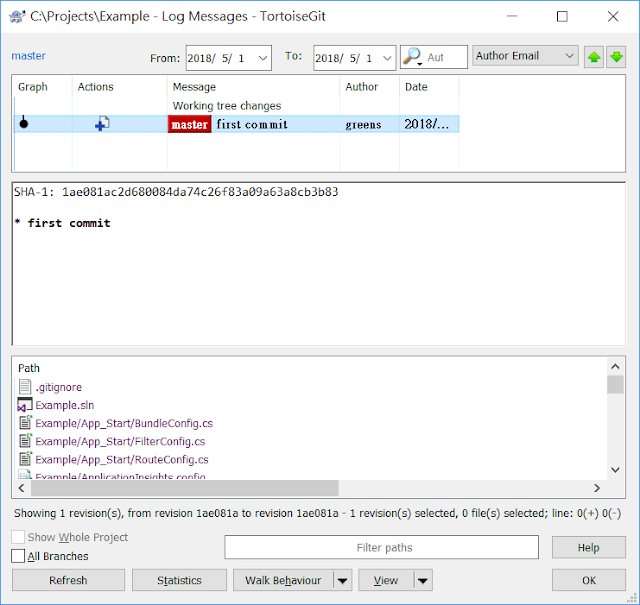Click the Filter paths input field
Image resolution: width=640 pixels, height=605 pixels.
(x=381, y=547)
